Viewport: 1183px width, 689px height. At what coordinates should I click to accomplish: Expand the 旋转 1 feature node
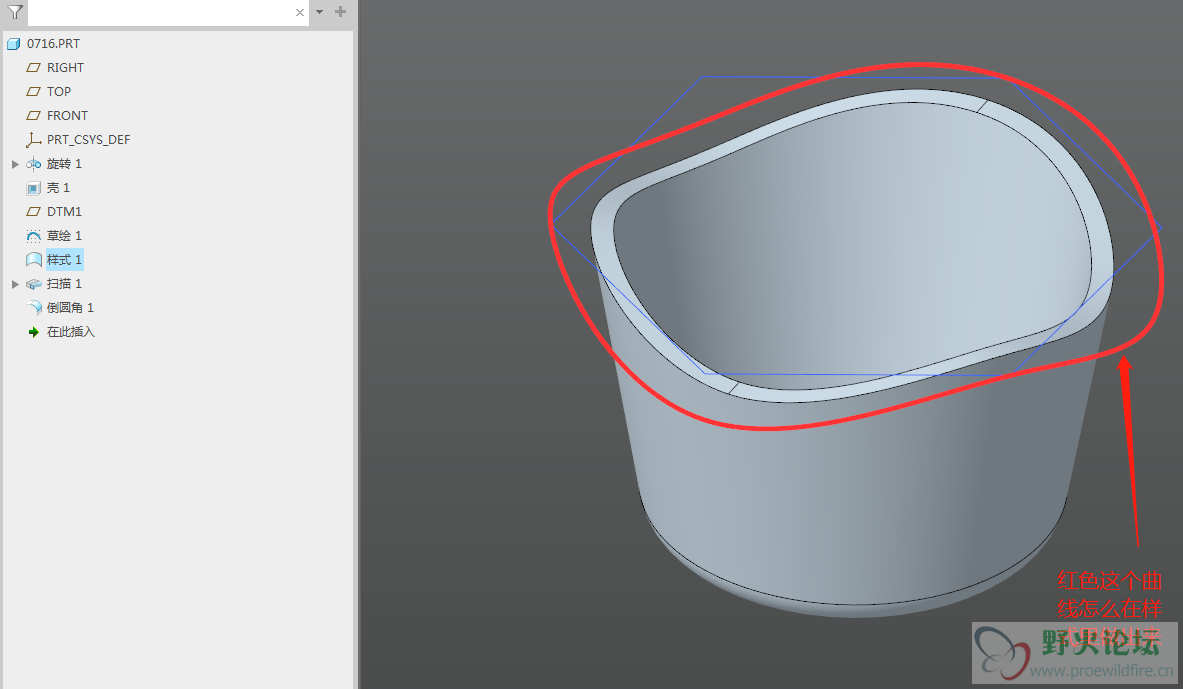coord(15,164)
